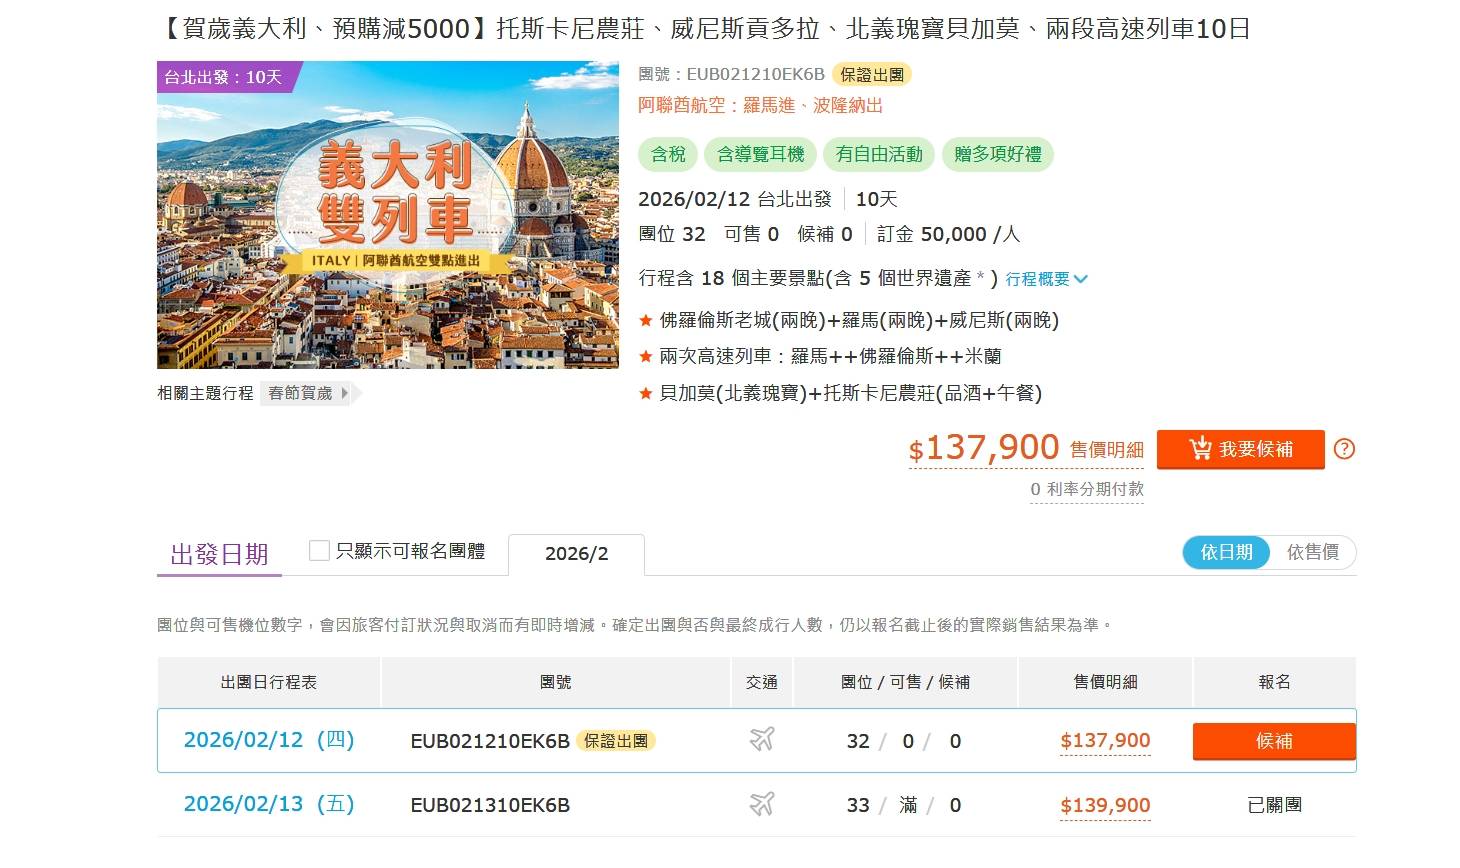Click the 保證出團 badge beside top tour code
This screenshot has width=1460, height=868.
coord(872,74)
